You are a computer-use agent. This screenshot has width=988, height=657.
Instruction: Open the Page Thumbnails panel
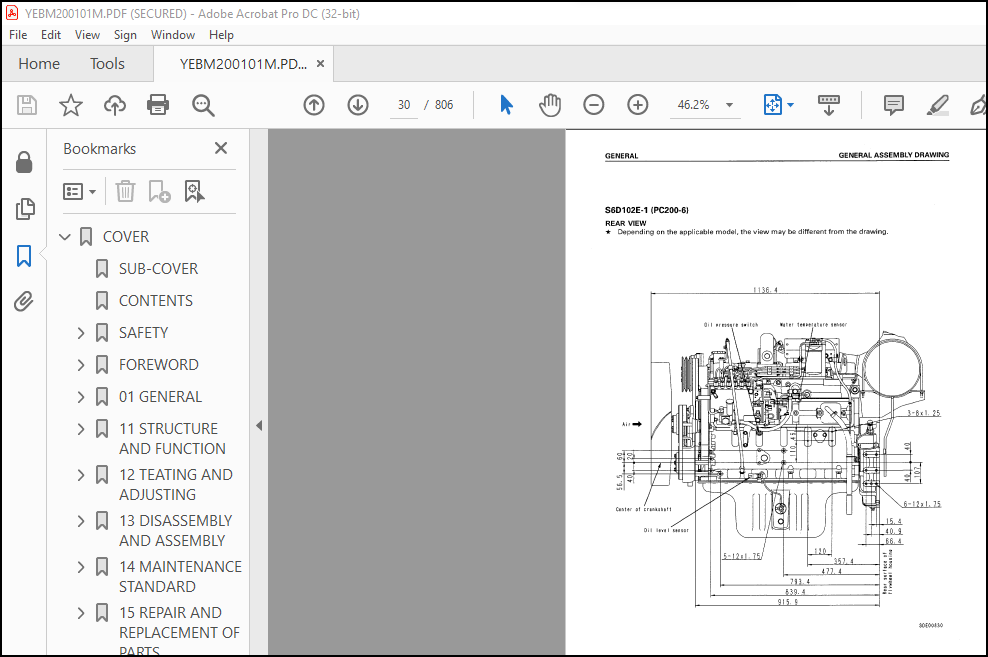(x=25, y=209)
